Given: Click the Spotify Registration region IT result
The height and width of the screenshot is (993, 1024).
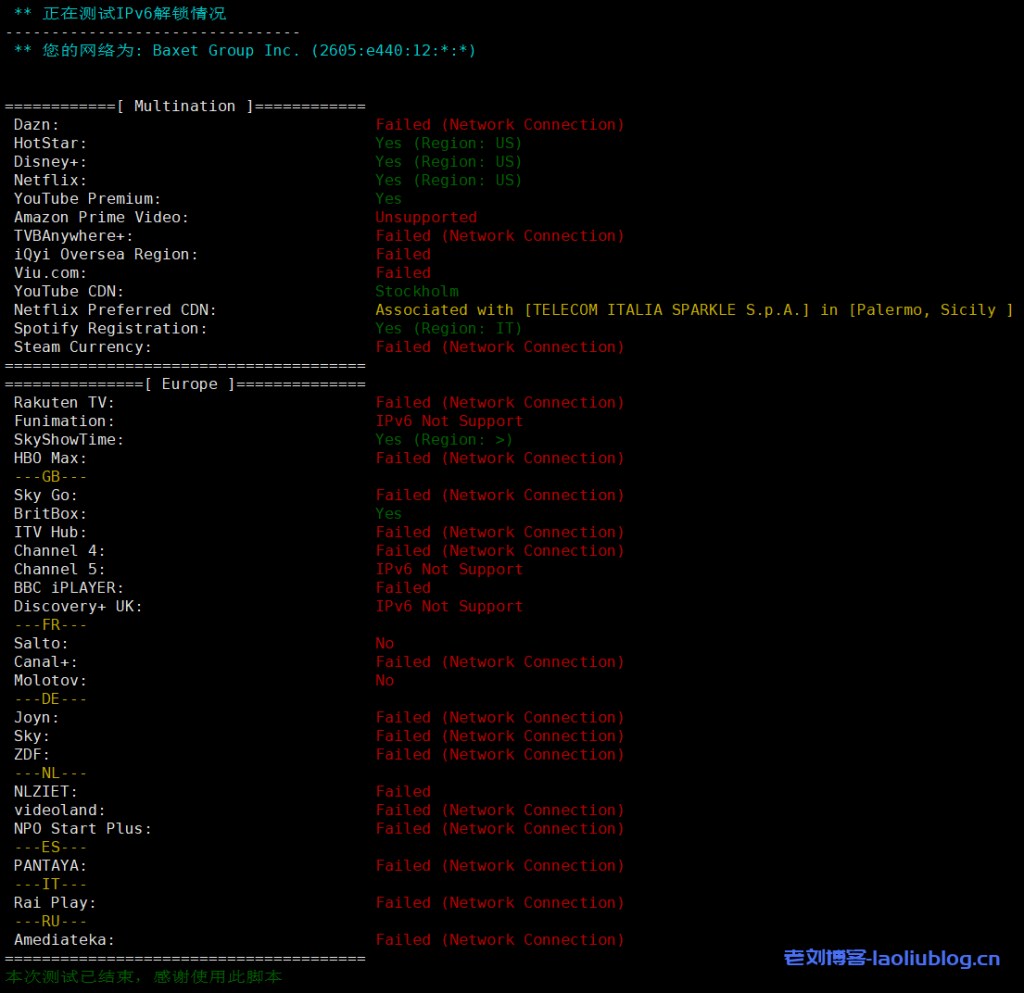Looking at the screenshot, I should coord(449,328).
